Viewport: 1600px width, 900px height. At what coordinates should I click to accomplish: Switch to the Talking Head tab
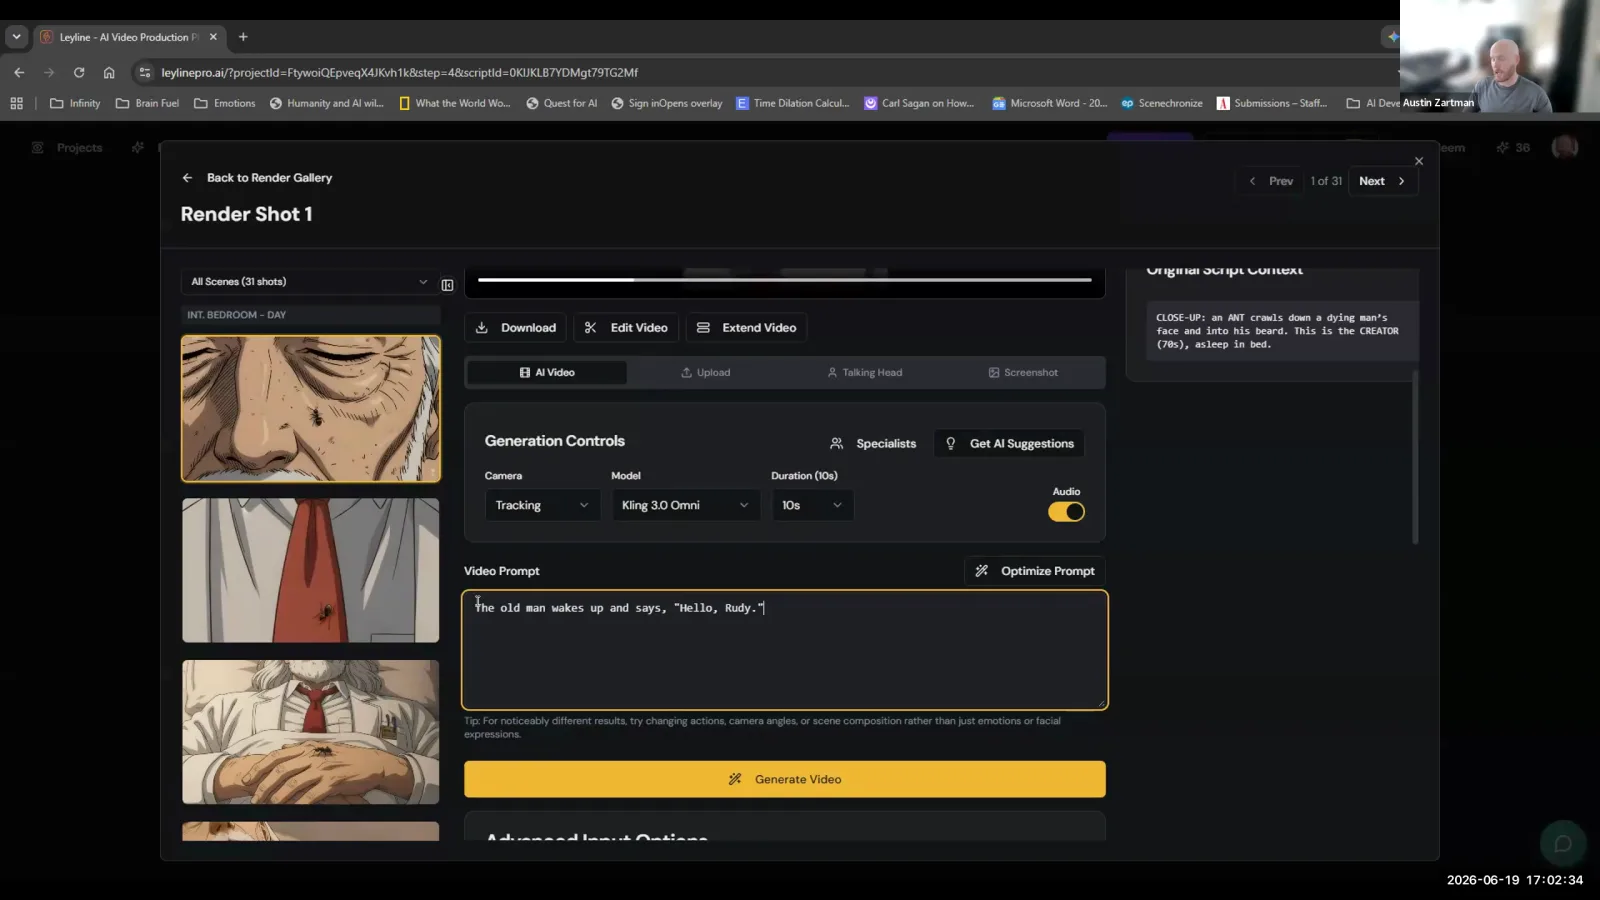click(x=865, y=372)
